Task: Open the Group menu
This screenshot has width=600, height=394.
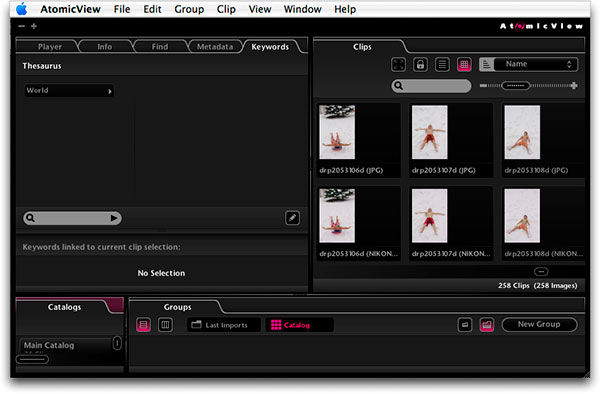Action: click(x=189, y=9)
